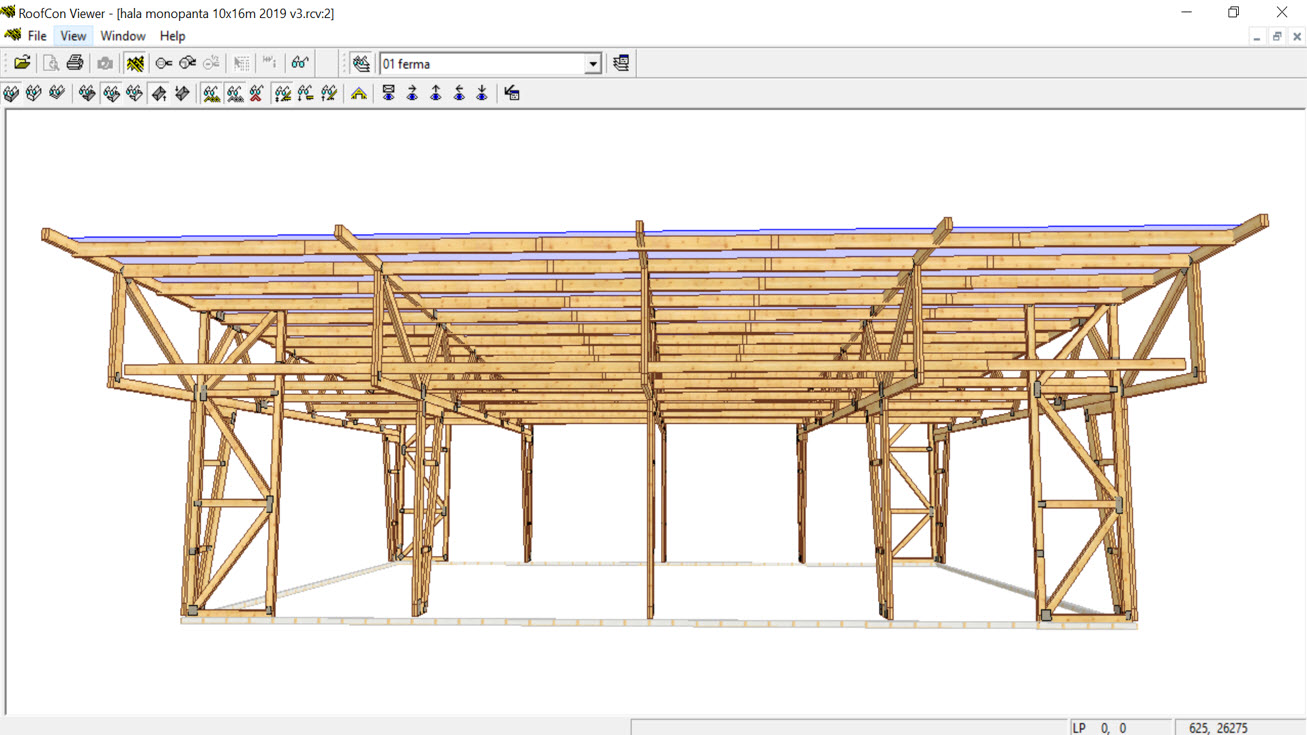Click the Open file folder icon
This screenshot has width=1307, height=735.
22,63
